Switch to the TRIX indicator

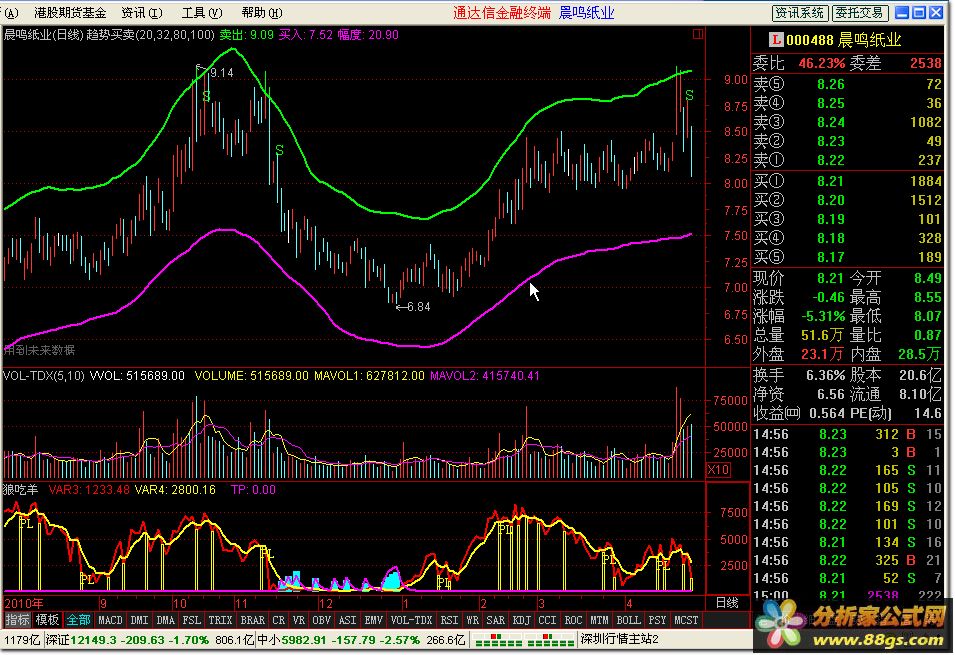220,620
